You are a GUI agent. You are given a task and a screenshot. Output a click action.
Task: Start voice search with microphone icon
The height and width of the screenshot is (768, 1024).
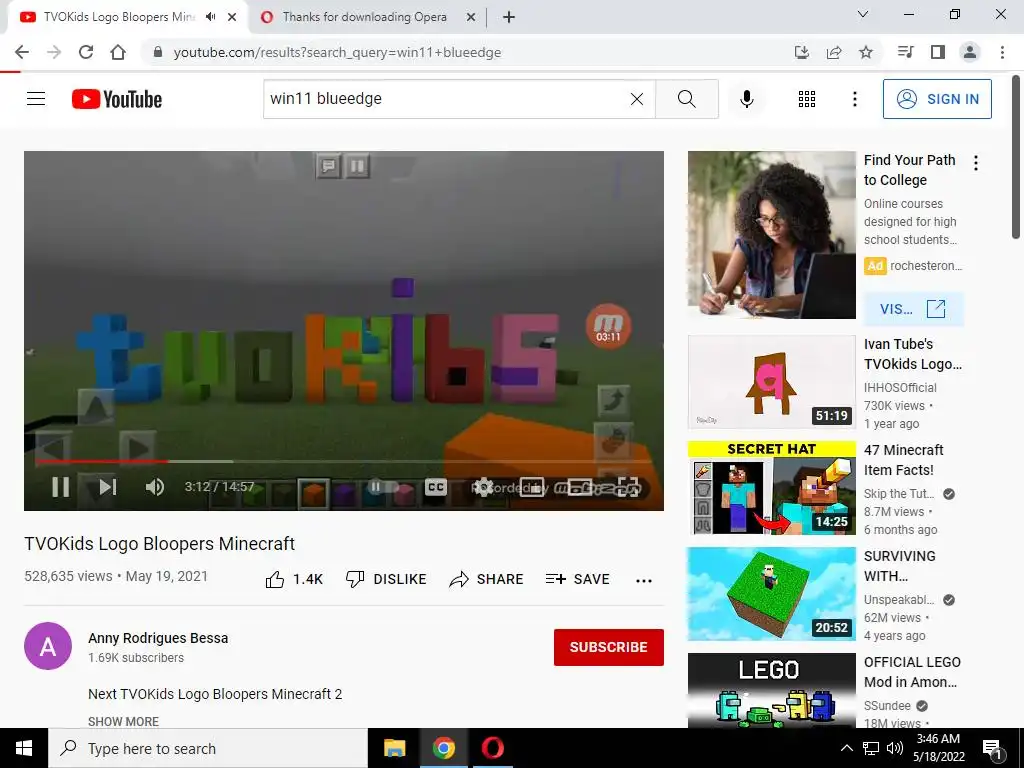click(746, 99)
